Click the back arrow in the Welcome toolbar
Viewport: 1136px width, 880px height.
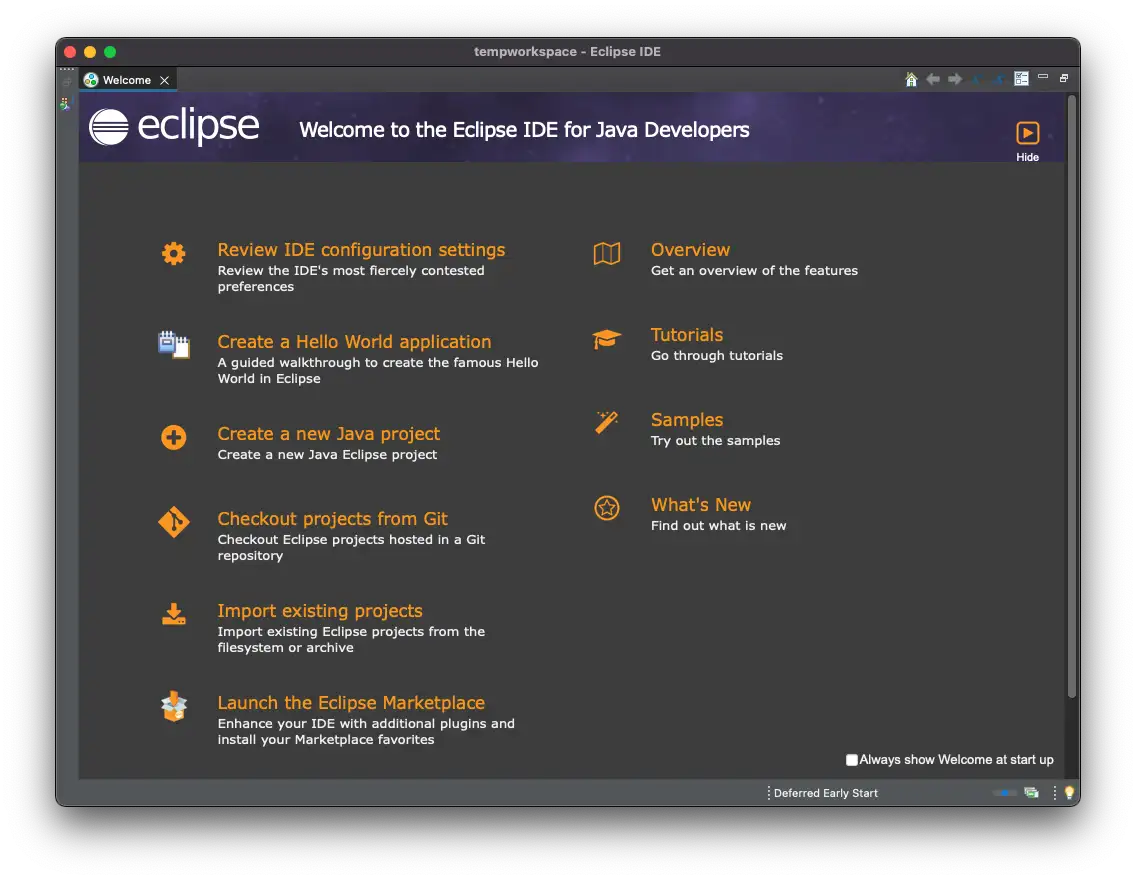point(933,79)
